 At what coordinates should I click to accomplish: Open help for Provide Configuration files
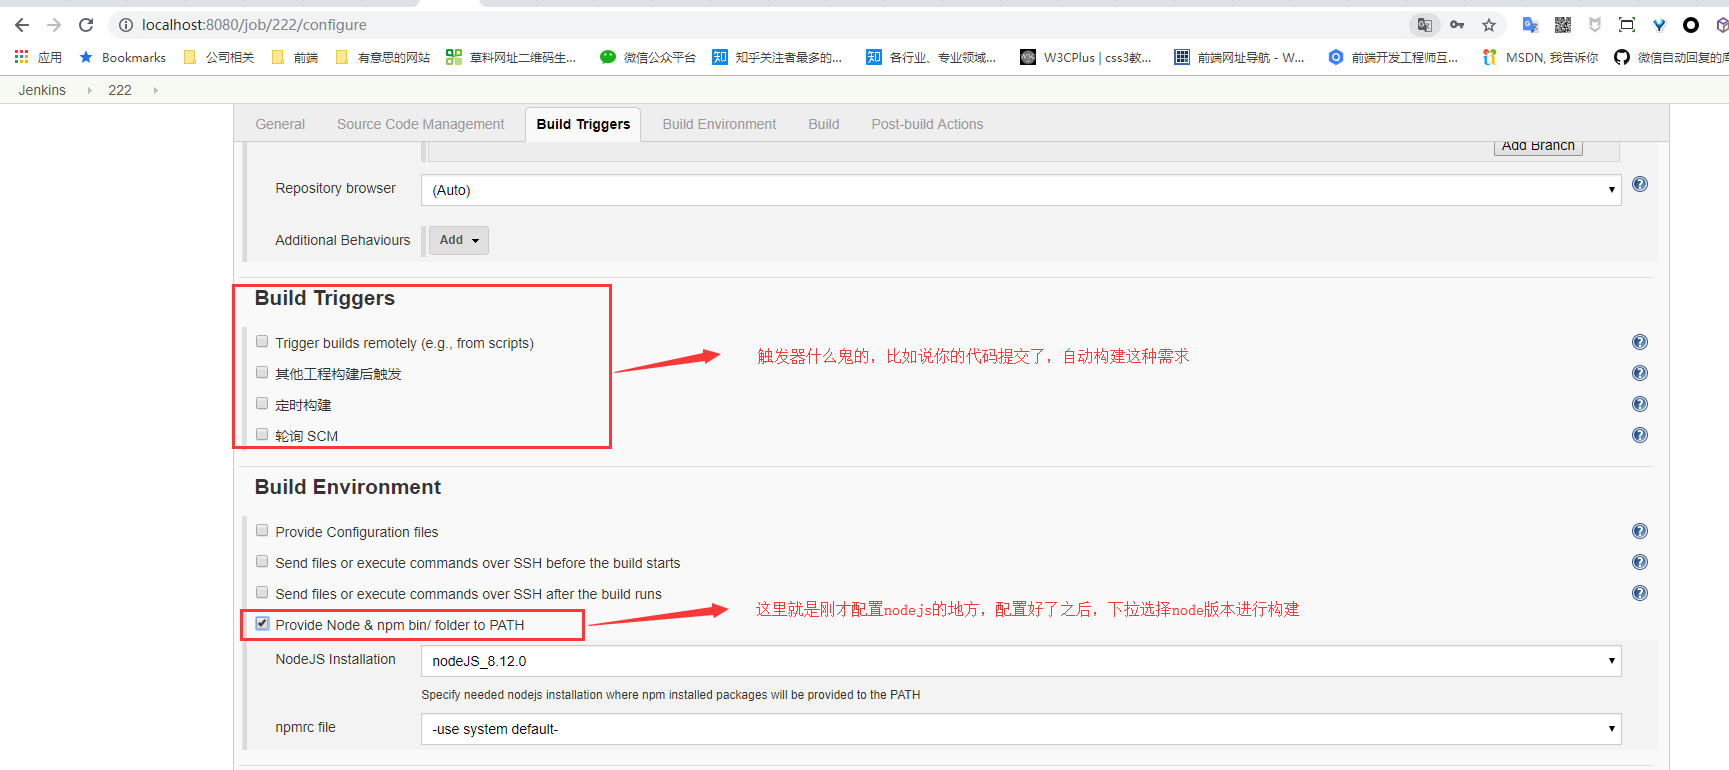click(1640, 531)
